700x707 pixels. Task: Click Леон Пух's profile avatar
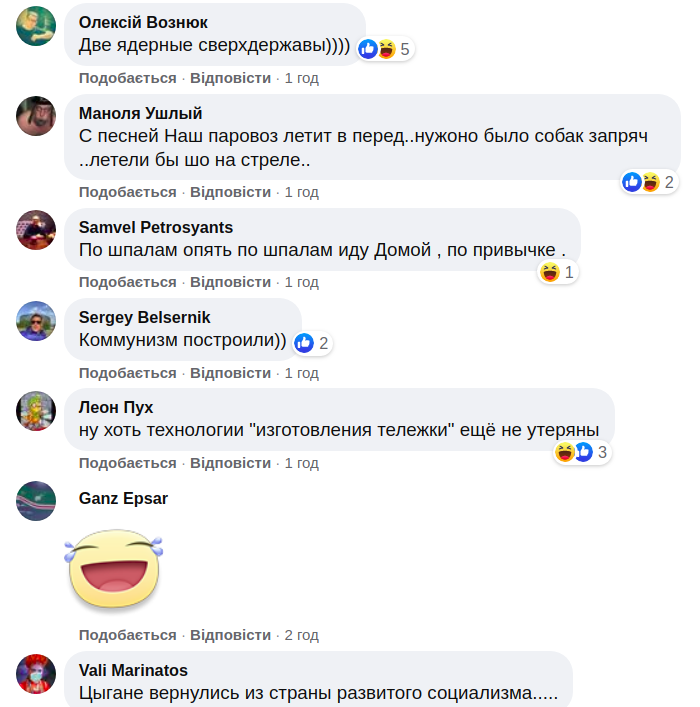(36, 410)
